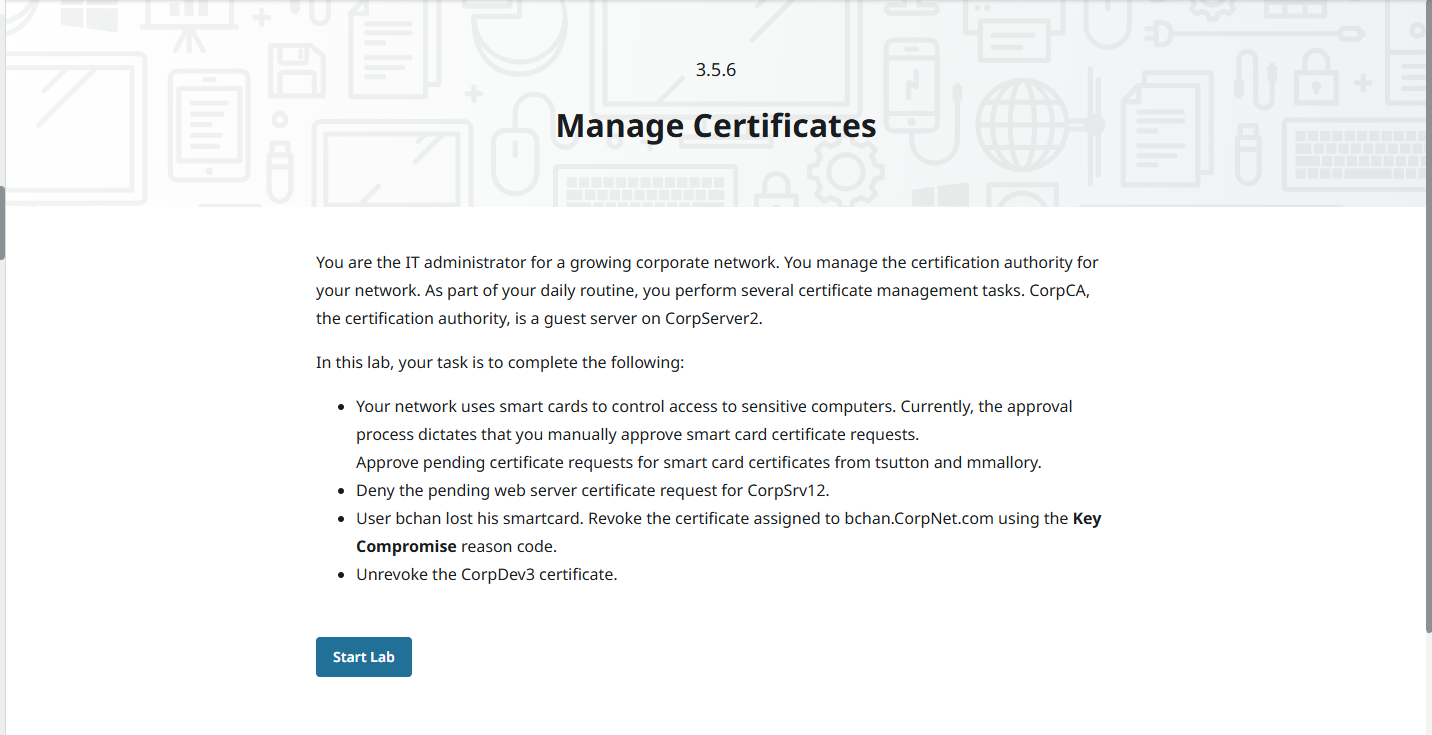
Task: Click the Manage Certificates heading
Action: (715, 126)
